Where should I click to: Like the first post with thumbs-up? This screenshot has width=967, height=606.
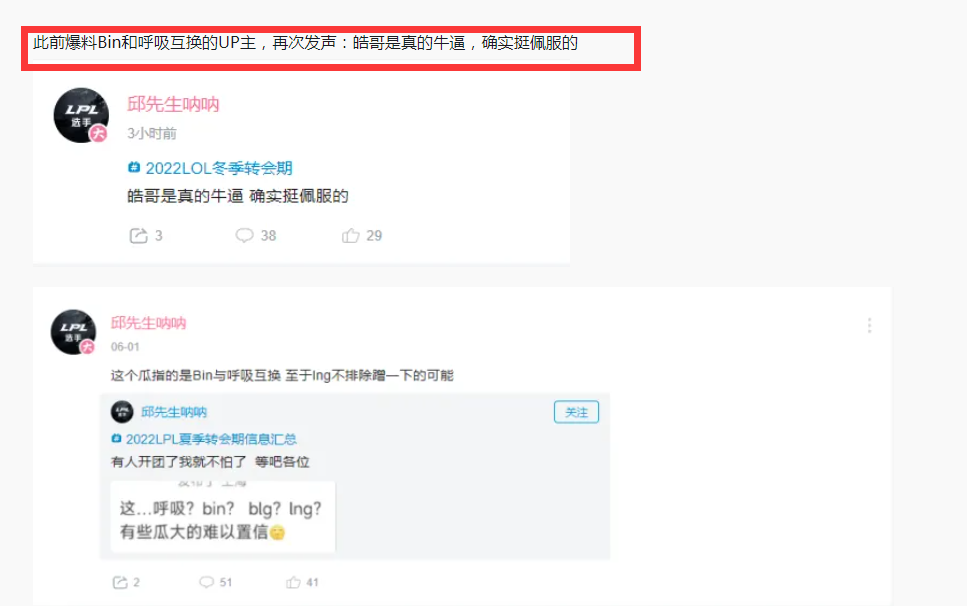coord(351,235)
